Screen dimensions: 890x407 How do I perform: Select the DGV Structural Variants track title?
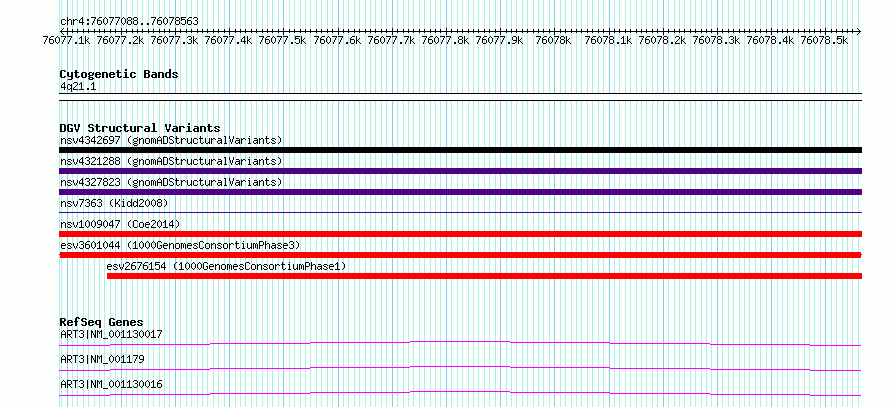[x=140, y=128]
